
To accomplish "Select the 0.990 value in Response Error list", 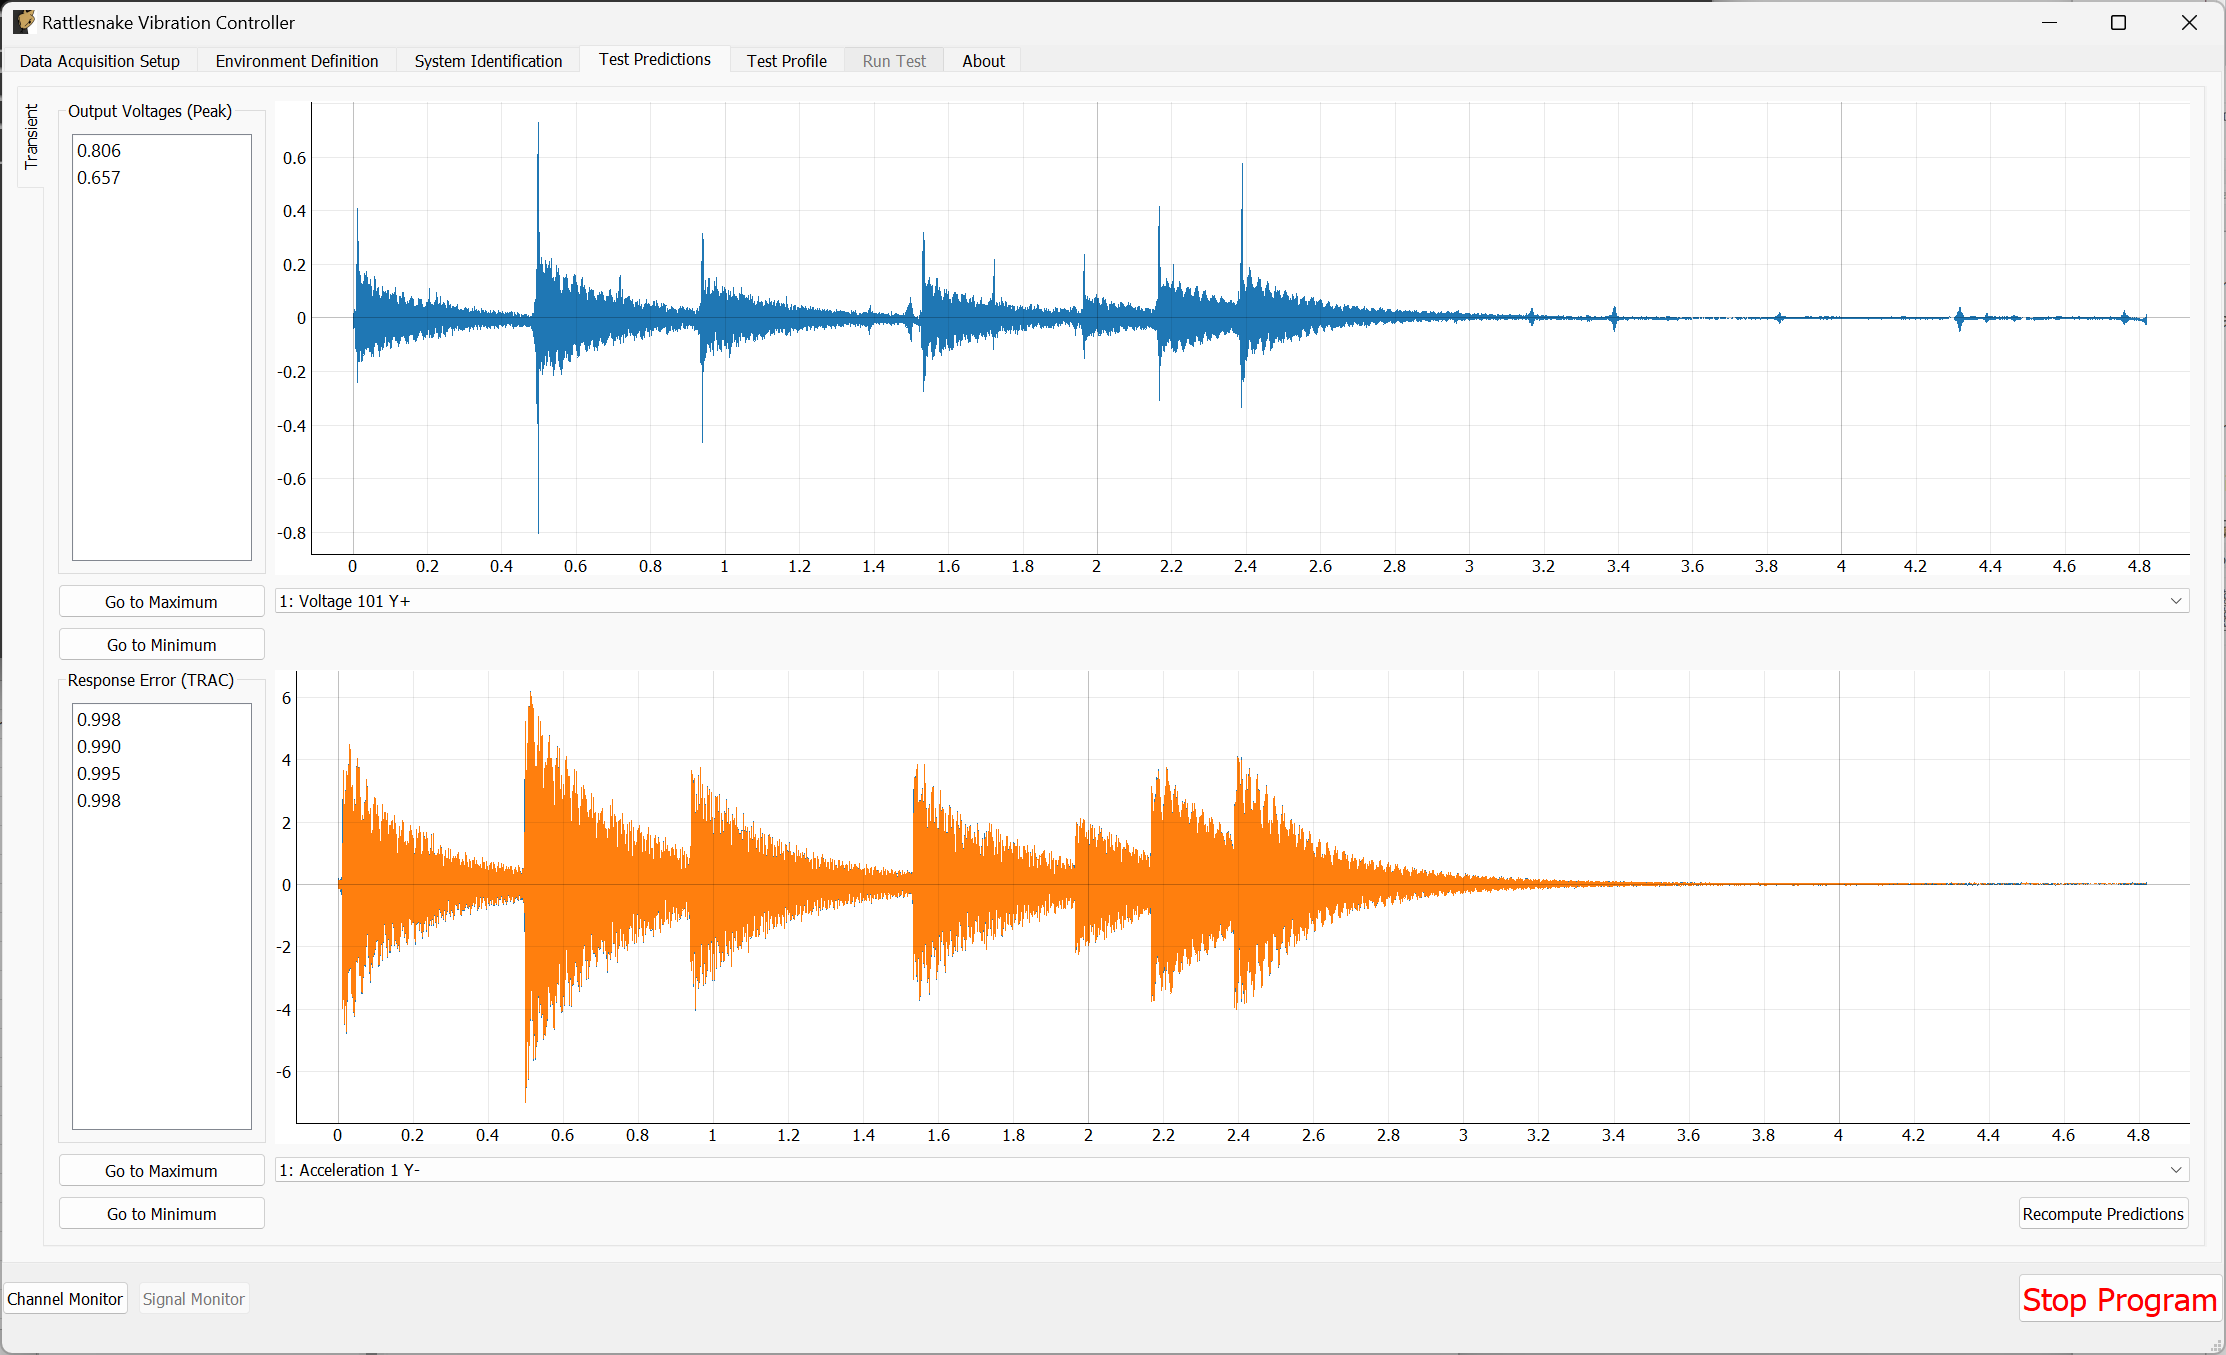I will pos(99,746).
